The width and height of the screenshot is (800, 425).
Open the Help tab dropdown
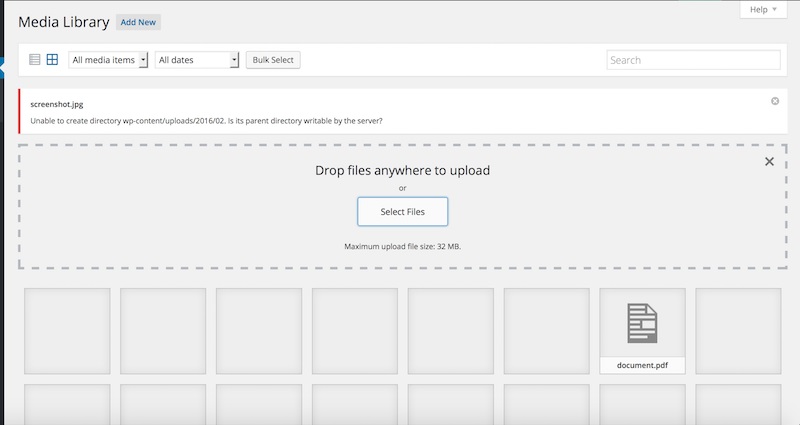[x=765, y=10]
